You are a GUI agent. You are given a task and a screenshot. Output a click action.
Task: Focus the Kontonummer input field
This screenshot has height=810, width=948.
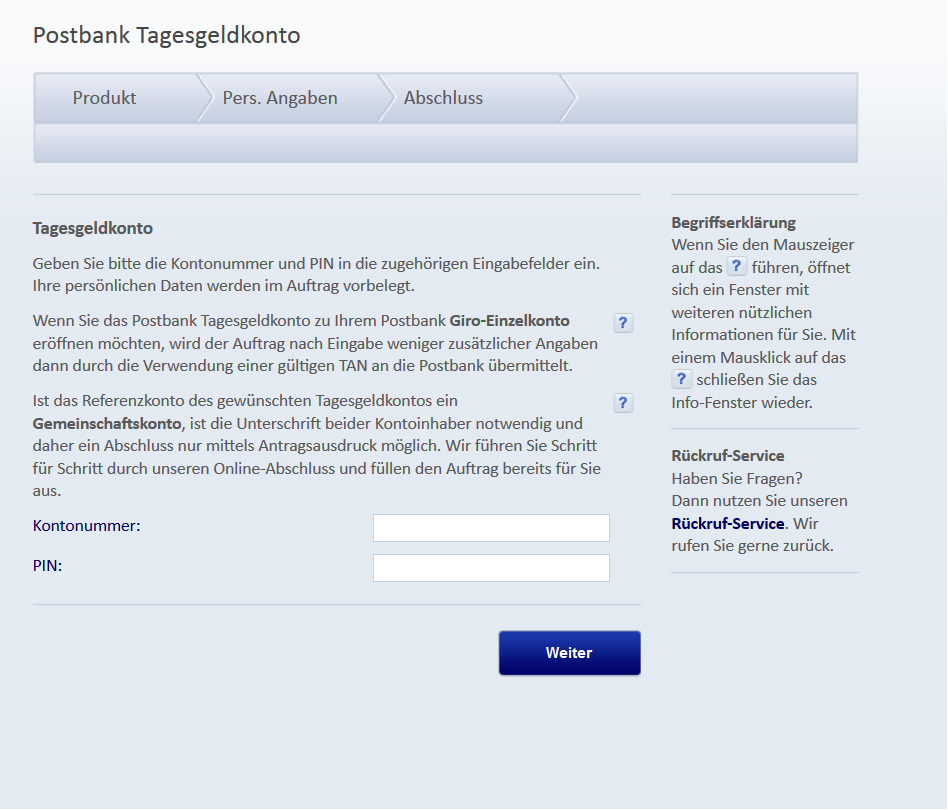click(x=491, y=528)
